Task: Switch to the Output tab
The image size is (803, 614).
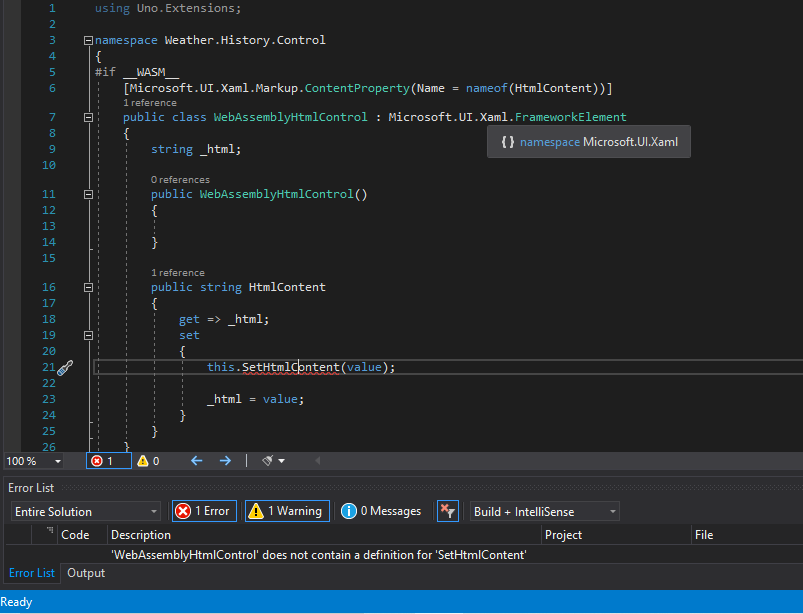Action: click(85, 573)
